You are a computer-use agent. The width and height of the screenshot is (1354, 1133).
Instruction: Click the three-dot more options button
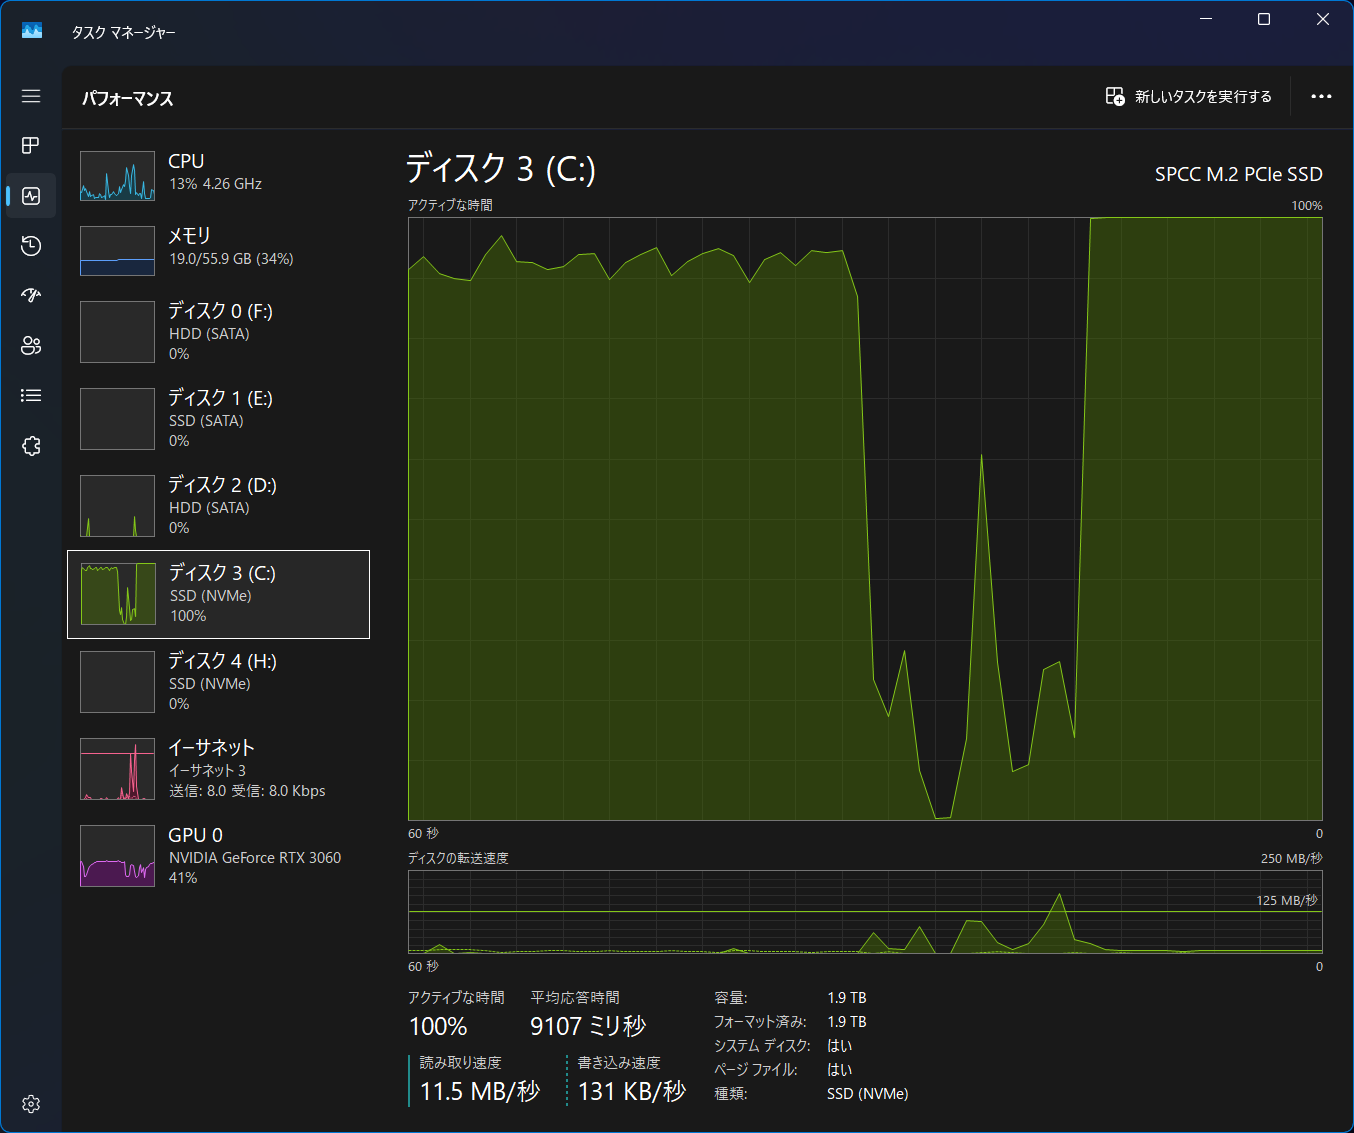1321,97
